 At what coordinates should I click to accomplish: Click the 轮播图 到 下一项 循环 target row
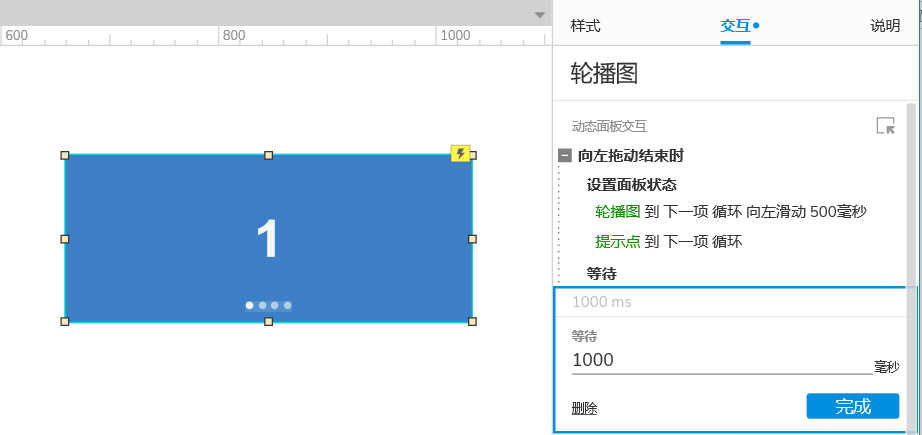click(x=731, y=212)
